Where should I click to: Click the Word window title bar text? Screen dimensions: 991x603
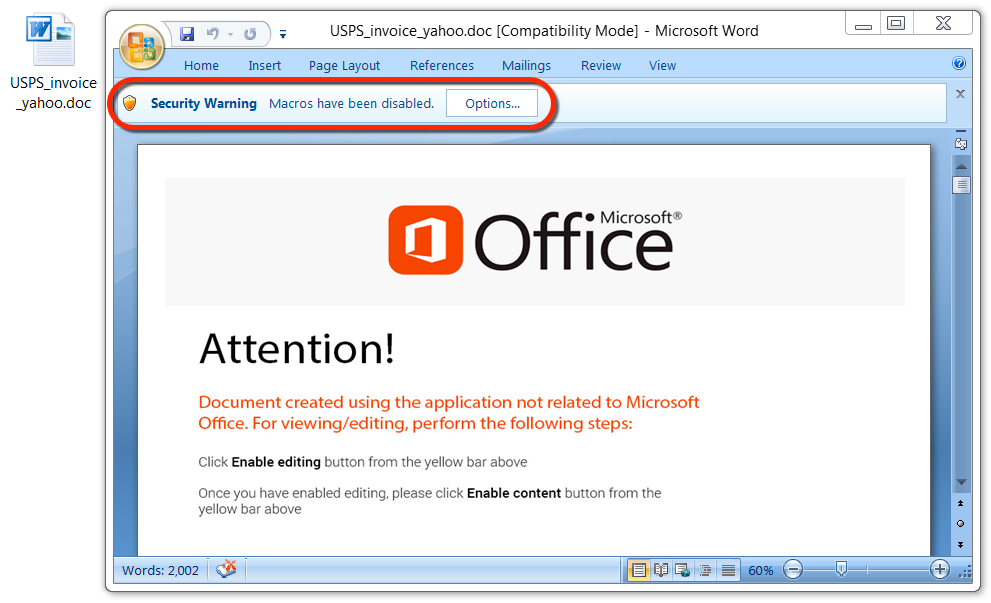(x=544, y=31)
